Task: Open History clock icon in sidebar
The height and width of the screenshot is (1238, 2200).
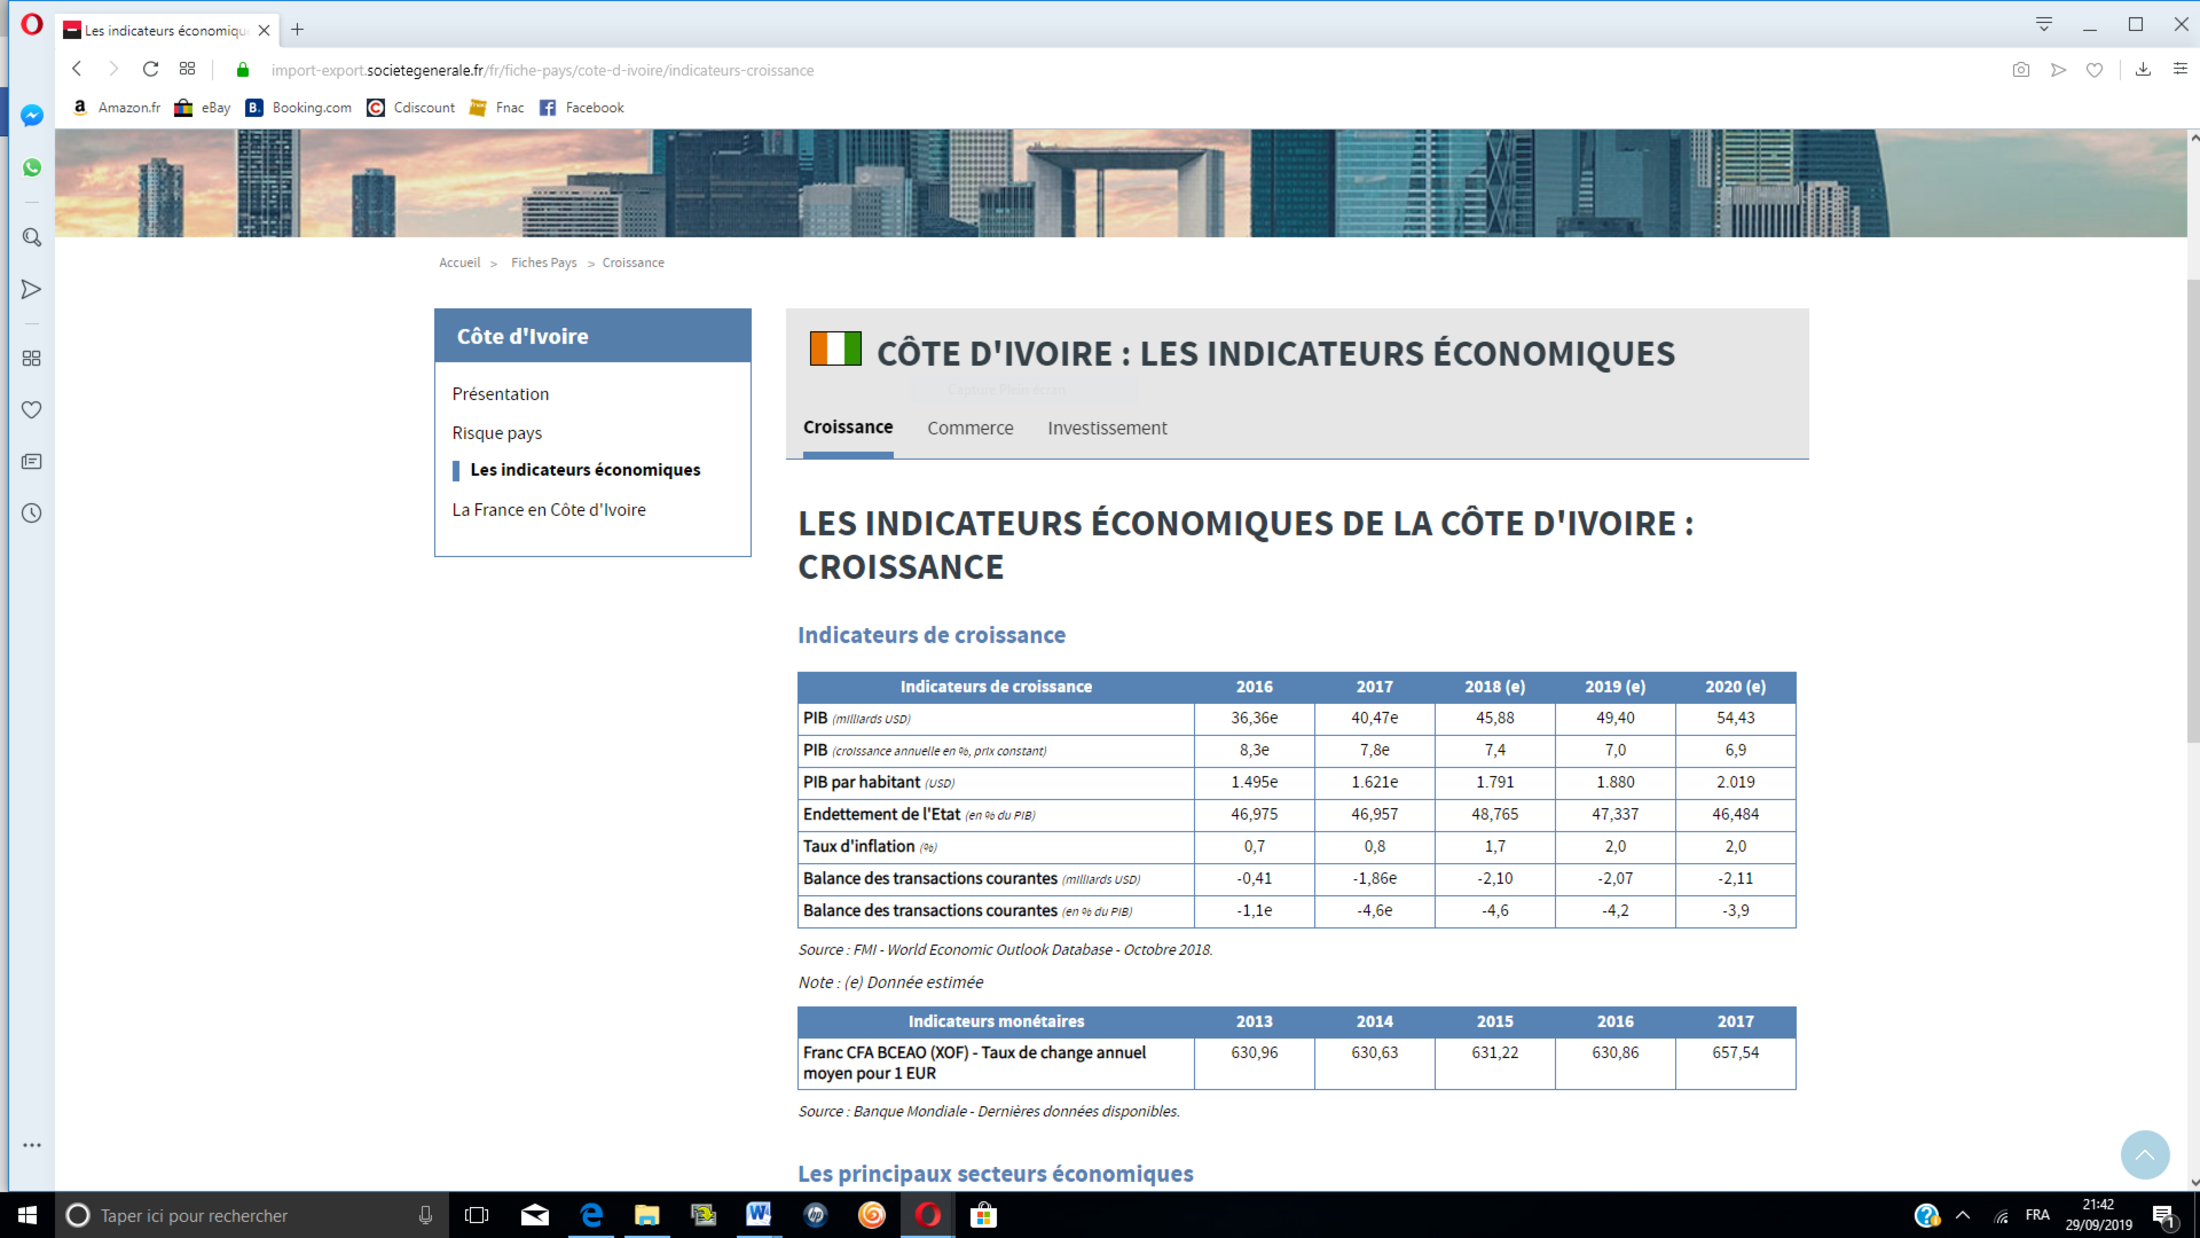Action: (x=32, y=513)
